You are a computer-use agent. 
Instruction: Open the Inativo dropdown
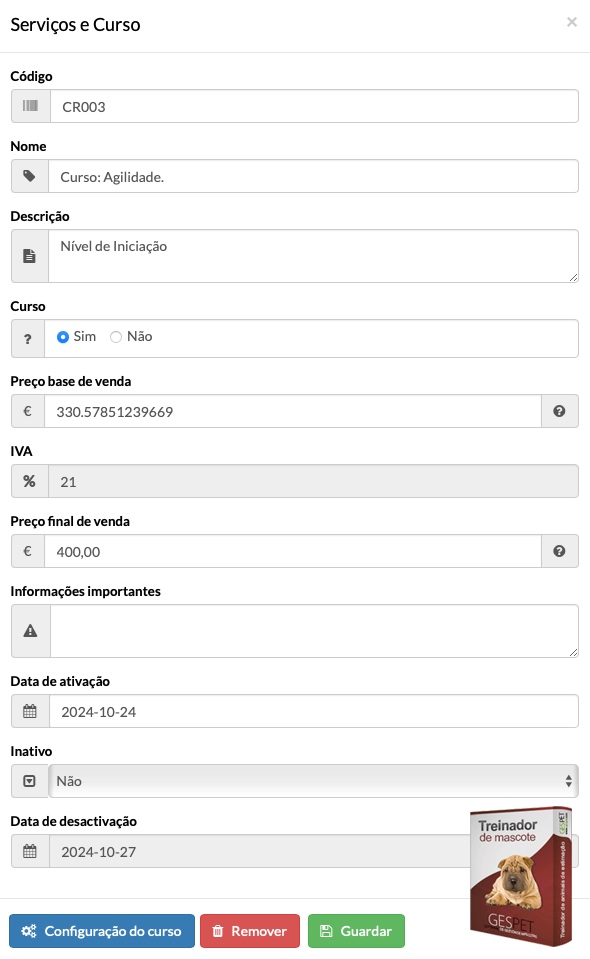pyautogui.click(x=313, y=781)
